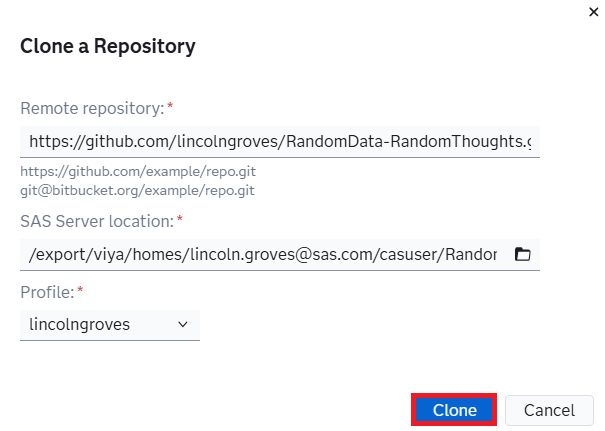The width and height of the screenshot is (605, 431).
Task: Click the required asterisk beside Profile
Action: point(80,290)
